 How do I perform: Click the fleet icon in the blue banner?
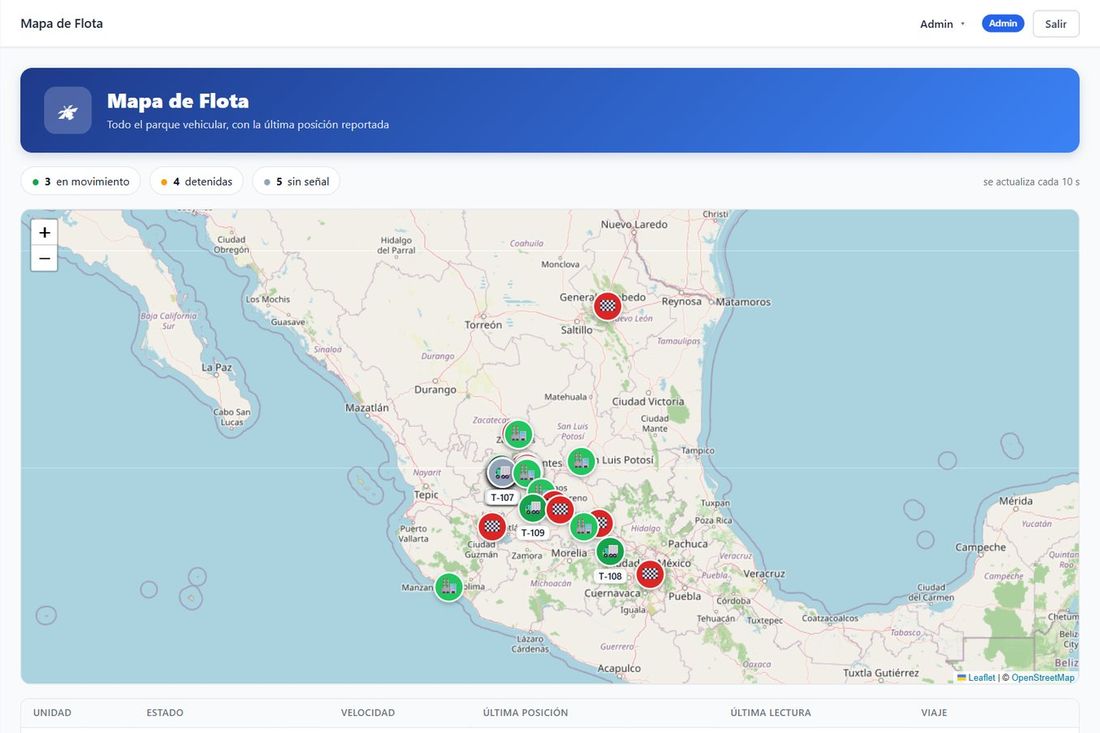68,111
